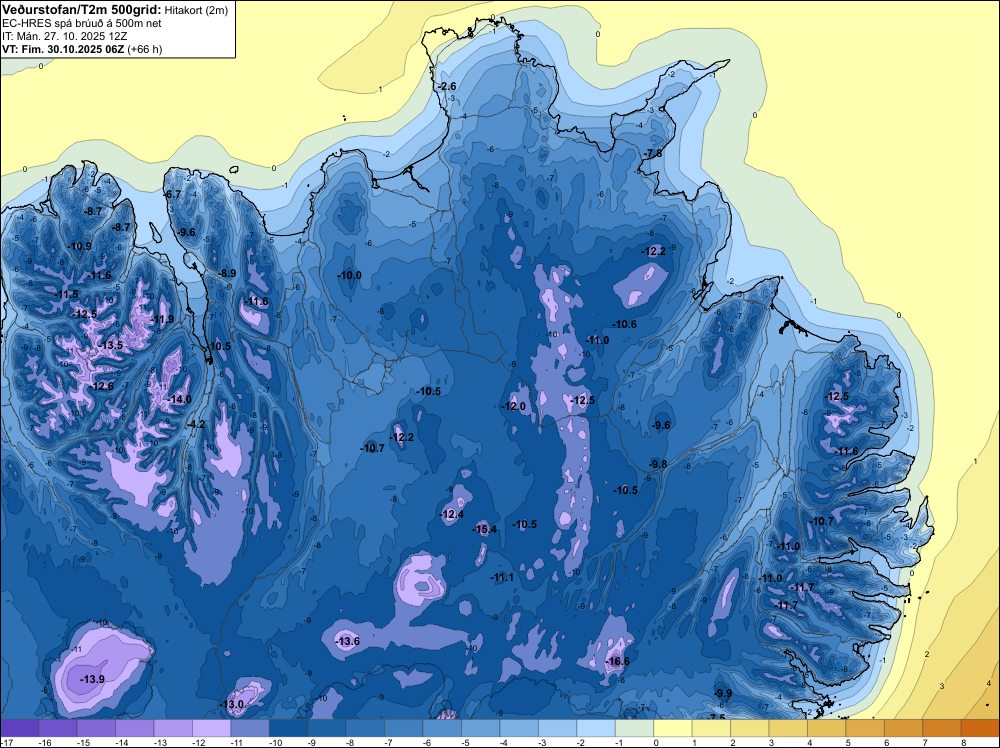
Task: Click the -17 color swatch in the legend
Action: point(20,728)
